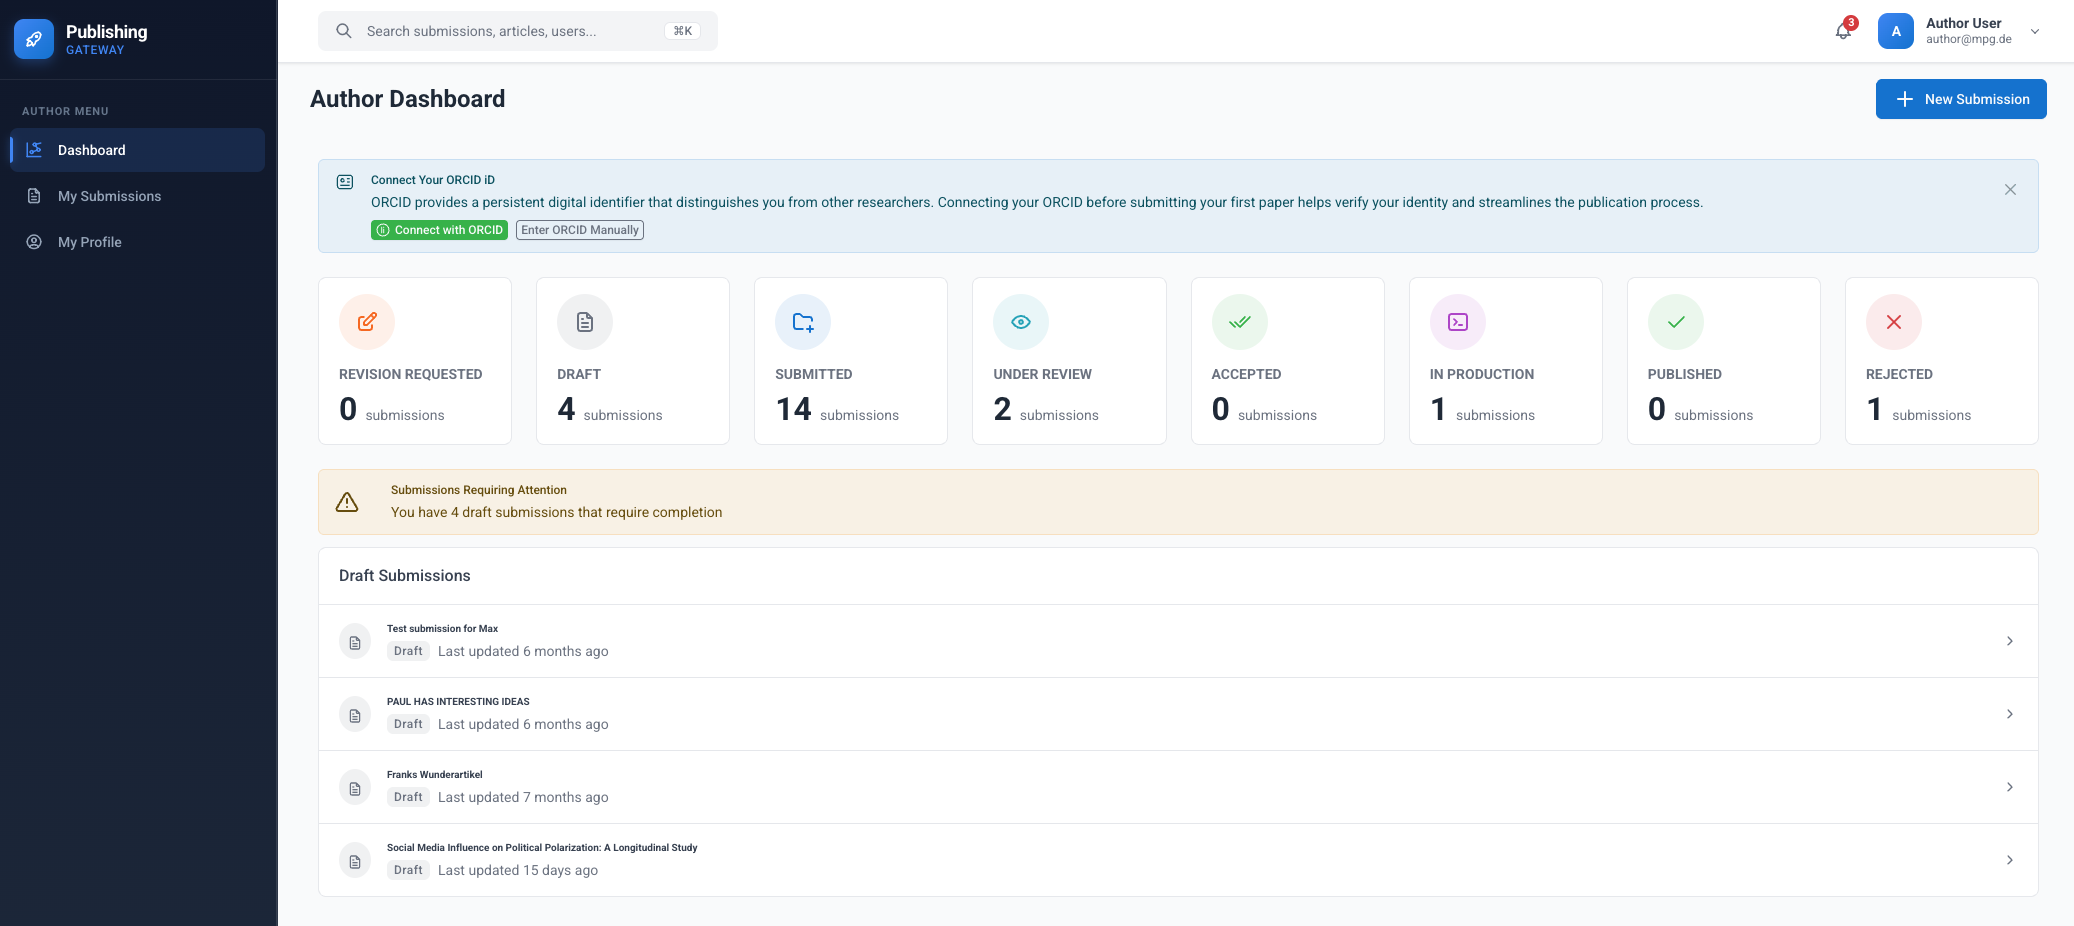This screenshot has height=926, width=2074.
Task: Click the Under Review eye icon
Action: (1020, 322)
